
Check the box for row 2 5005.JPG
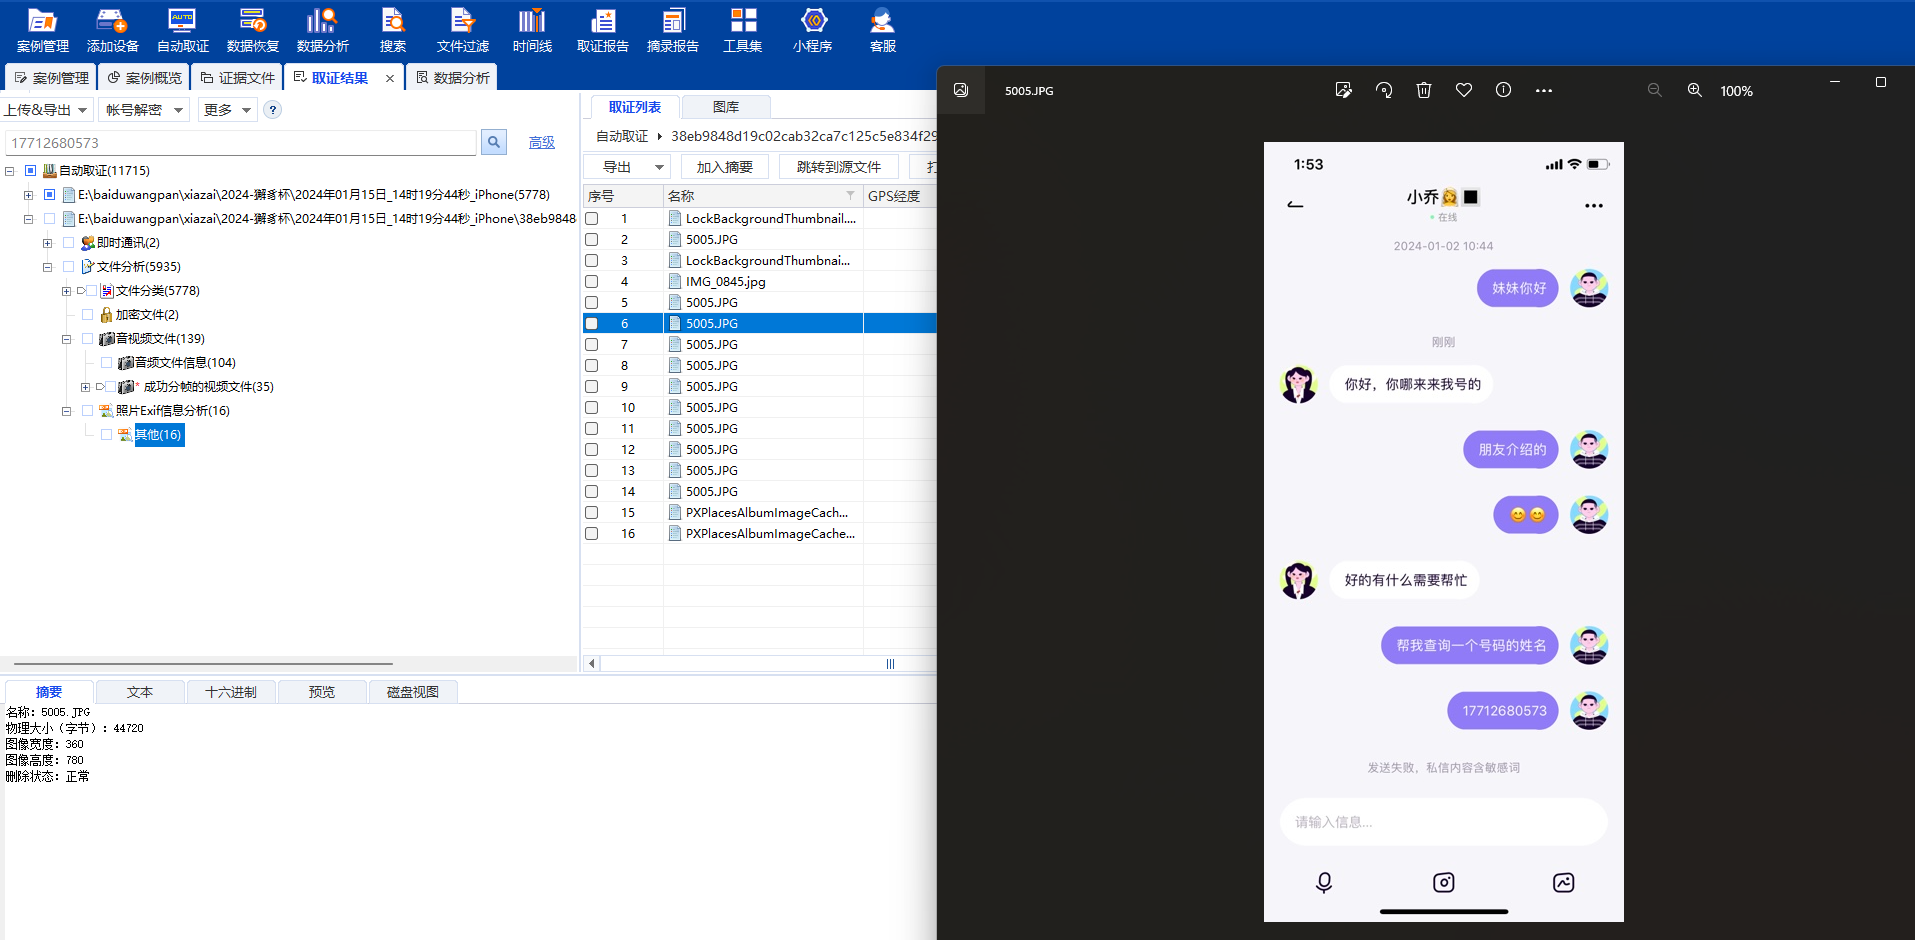pos(592,239)
